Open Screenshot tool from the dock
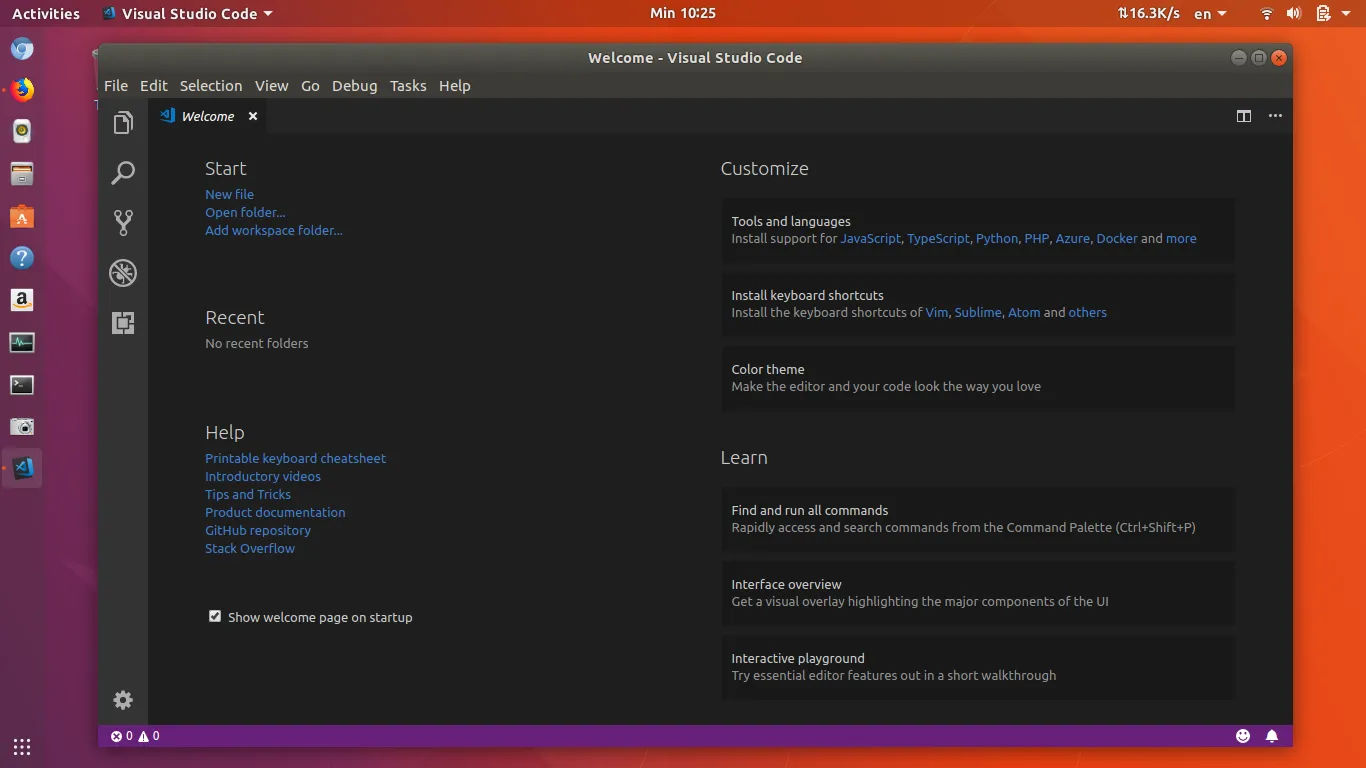The image size is (1366, 768). 22,427
